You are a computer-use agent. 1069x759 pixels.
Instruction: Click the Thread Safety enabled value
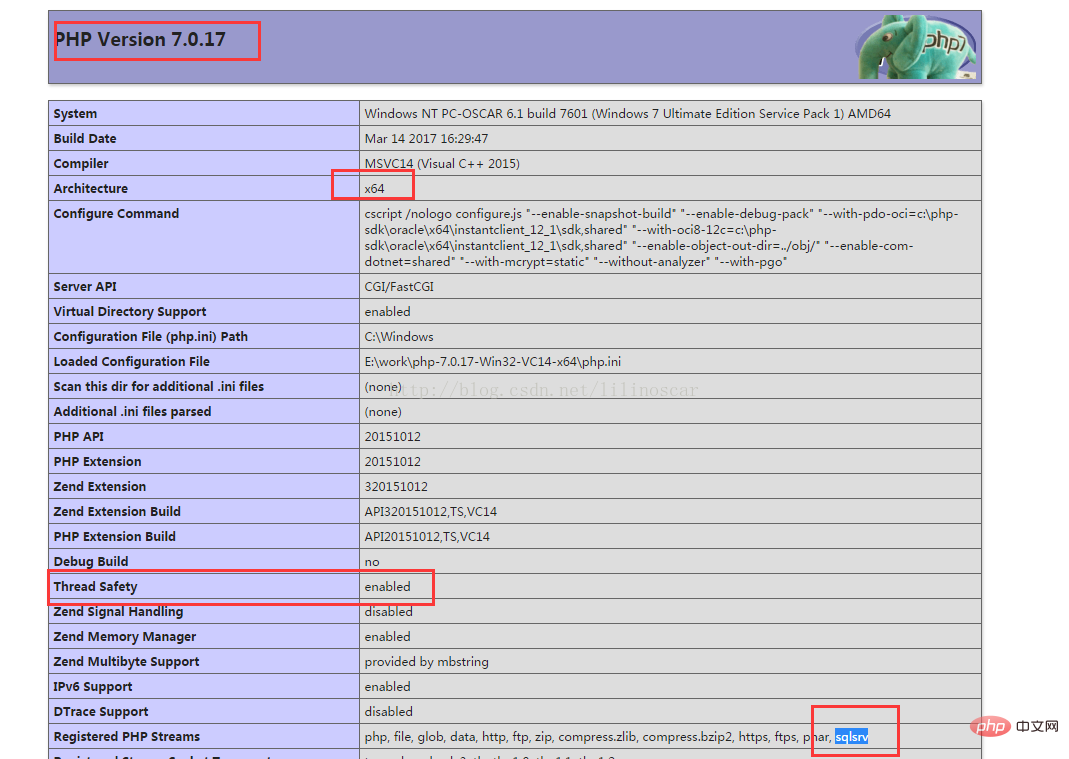click(x=387, y=587)
